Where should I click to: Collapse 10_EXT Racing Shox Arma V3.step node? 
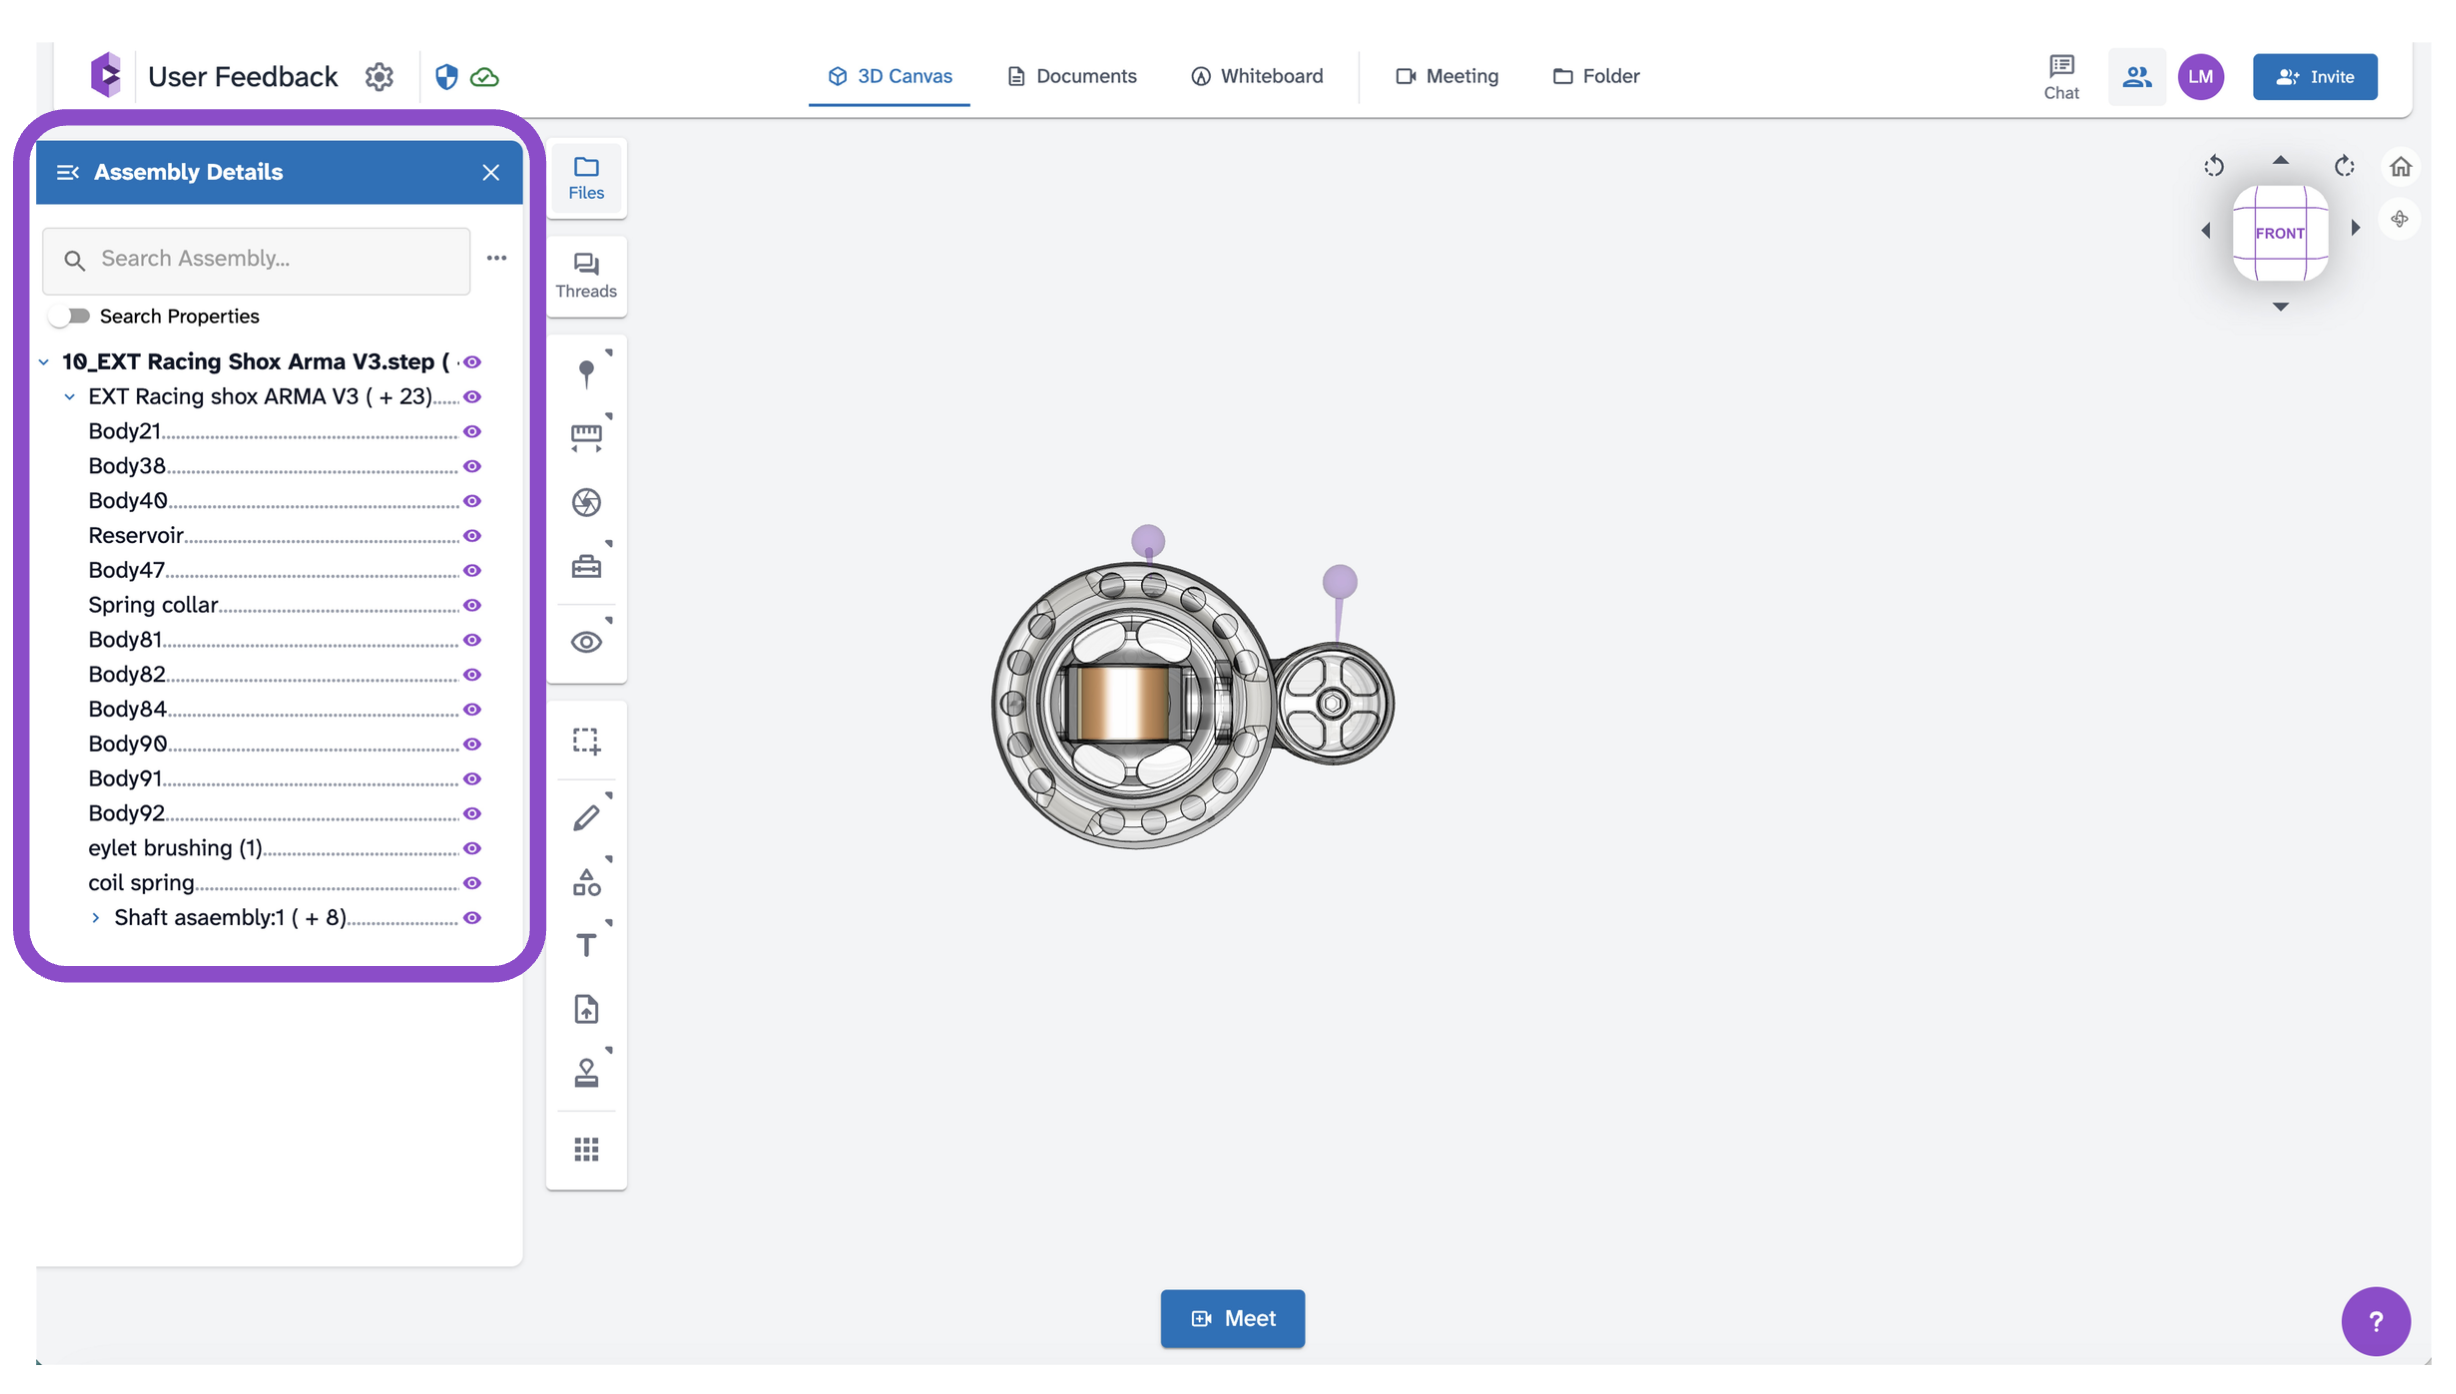(x=44, y=362)
